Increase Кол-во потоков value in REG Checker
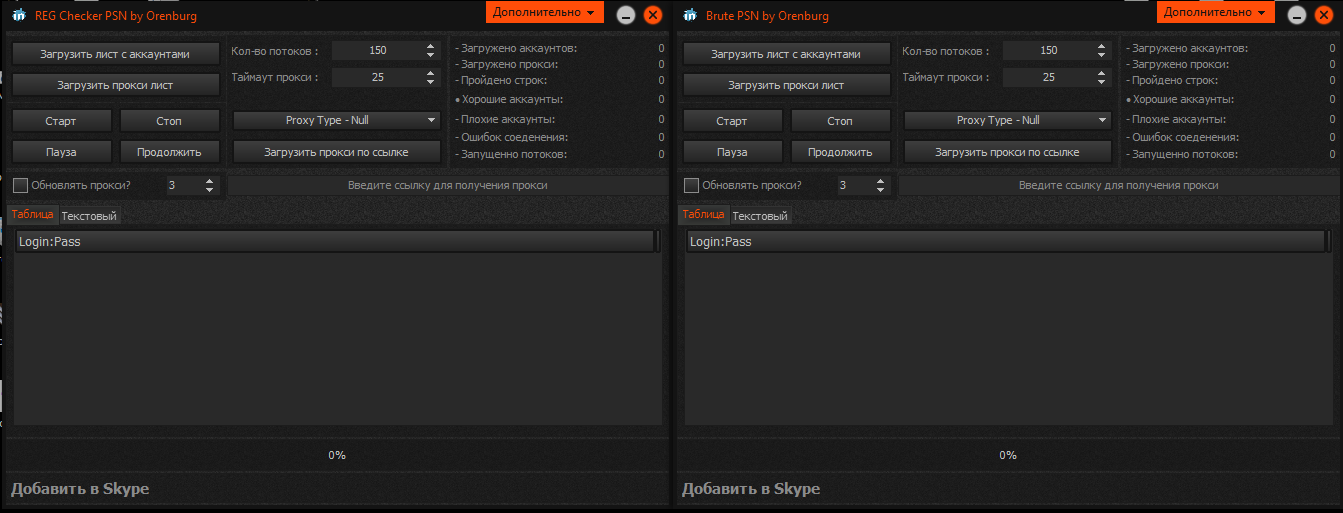Image resolution: width=1343 pixels, height=513 pixels. [430, 46]
